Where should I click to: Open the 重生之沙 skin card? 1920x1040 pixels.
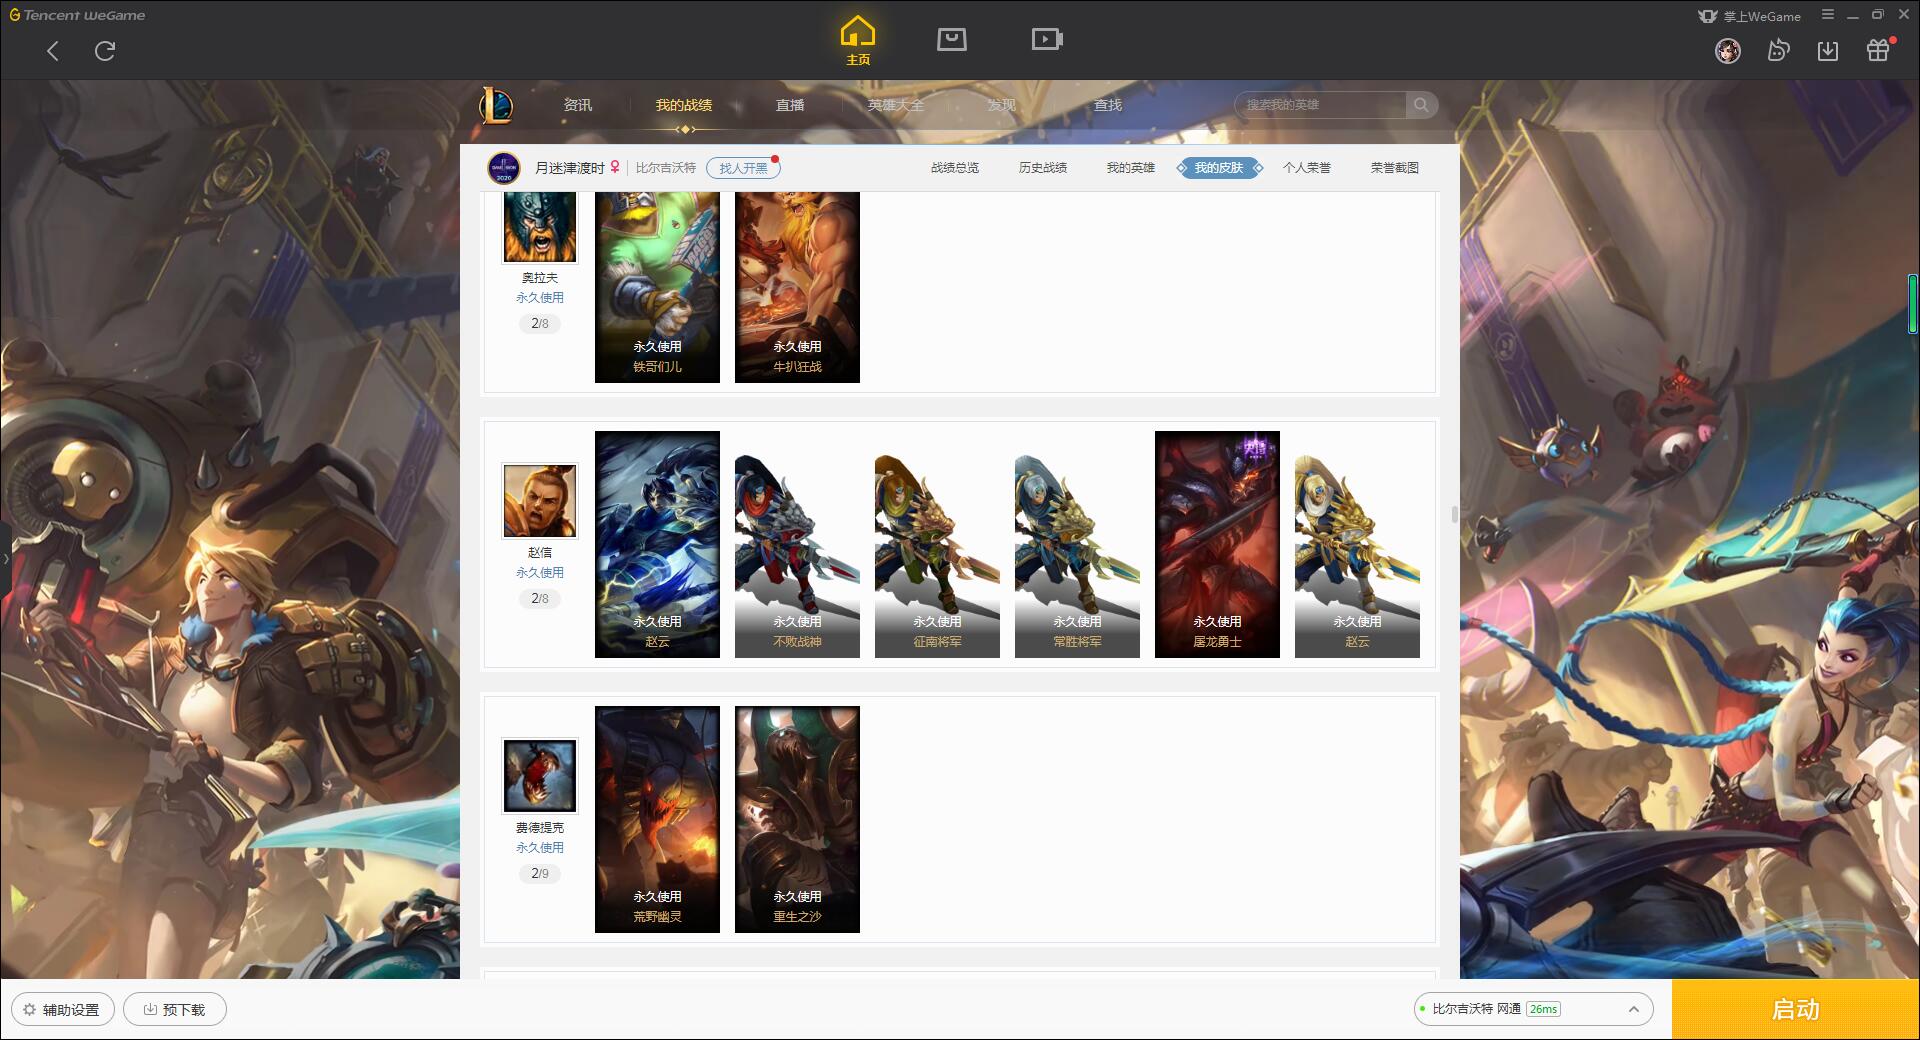click(797, 820)
